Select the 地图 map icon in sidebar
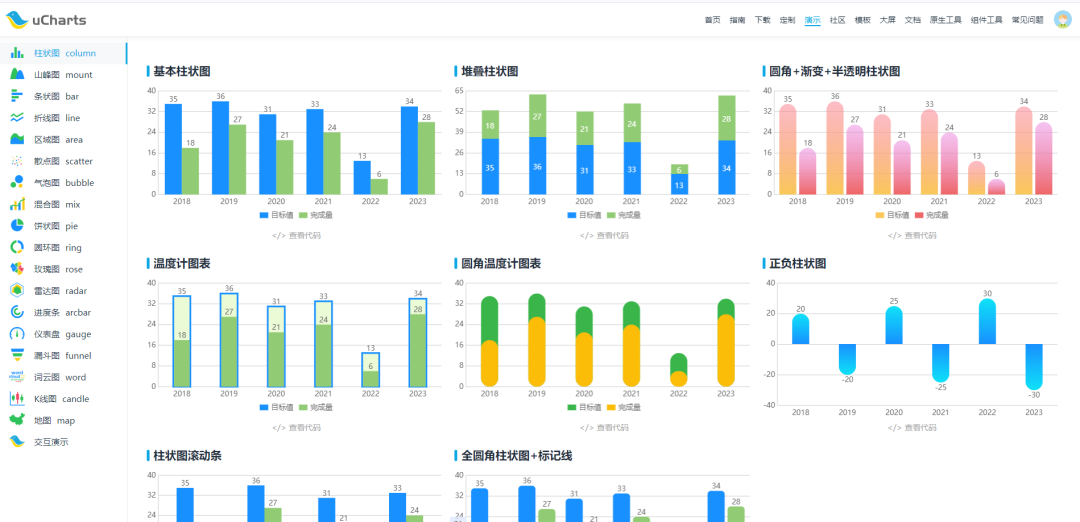The image size is (1080, 522). pyautogui.click(x=17, y=421)
